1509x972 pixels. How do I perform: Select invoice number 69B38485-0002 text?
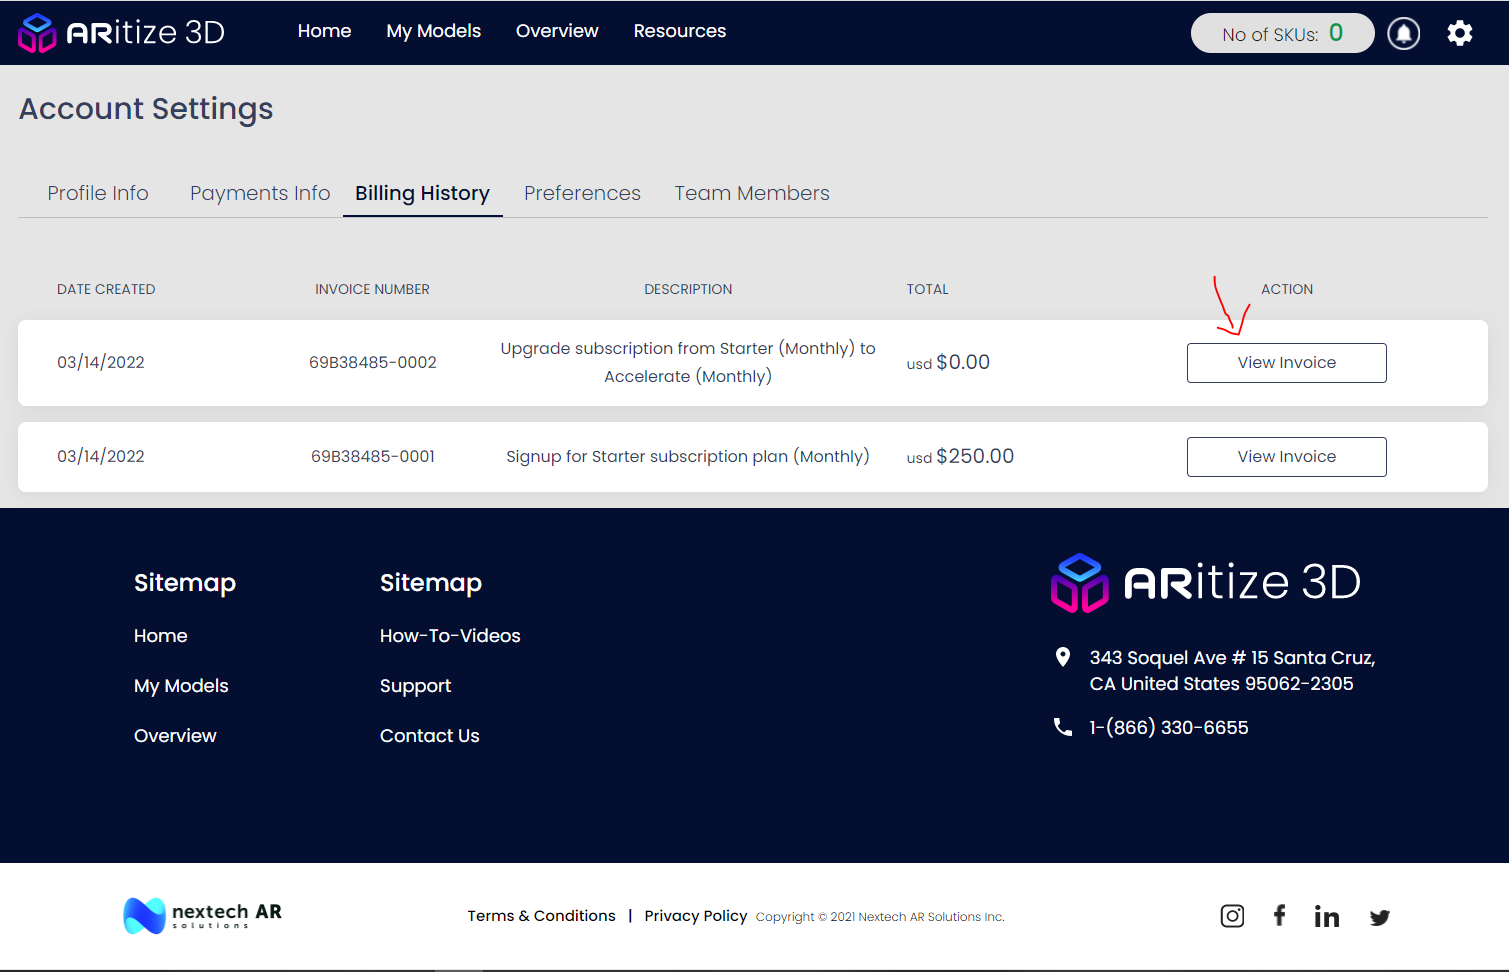373,362
